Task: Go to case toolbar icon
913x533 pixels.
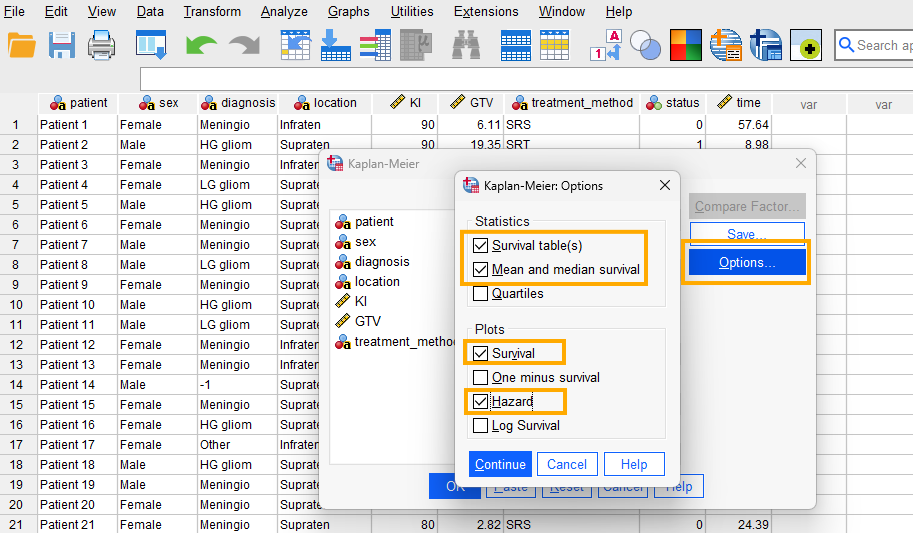Action: [296, 45]
